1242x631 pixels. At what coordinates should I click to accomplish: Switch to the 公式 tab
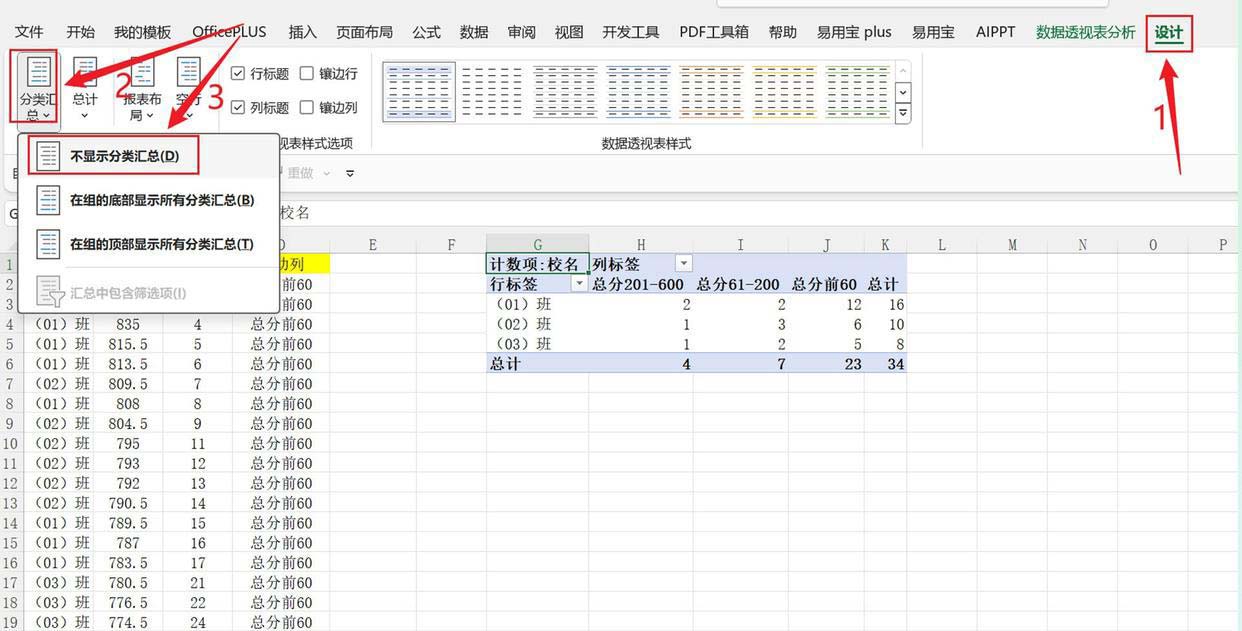(426, 32)
